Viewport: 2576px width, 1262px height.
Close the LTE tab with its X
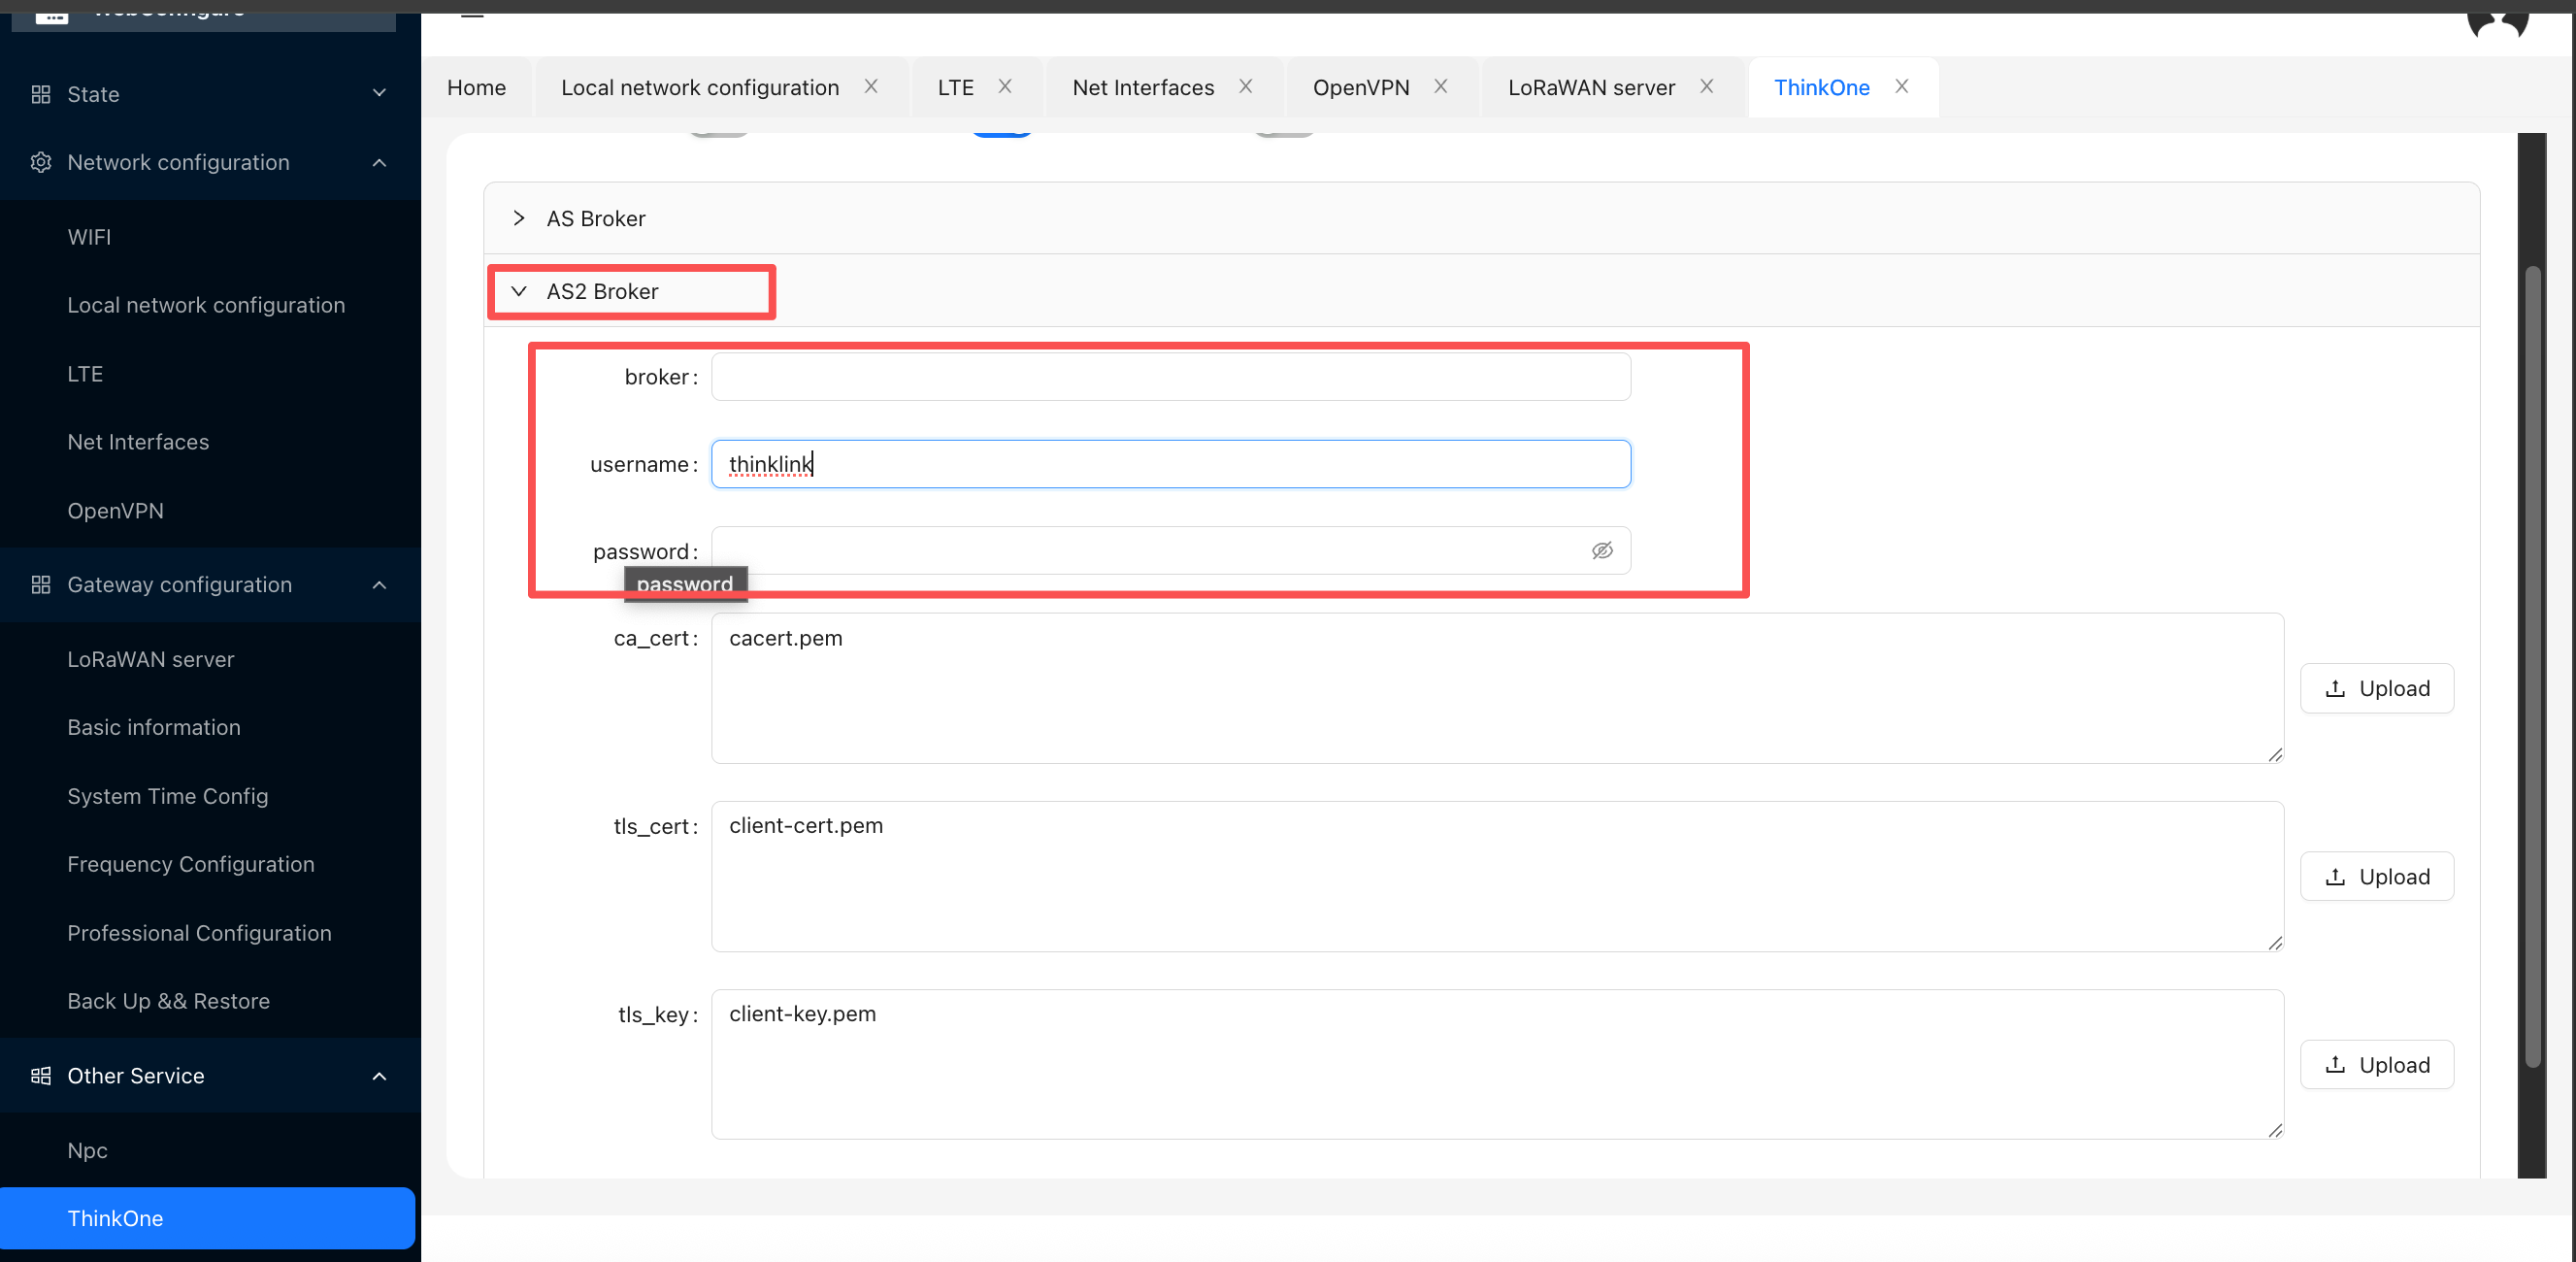point(1005,86)
